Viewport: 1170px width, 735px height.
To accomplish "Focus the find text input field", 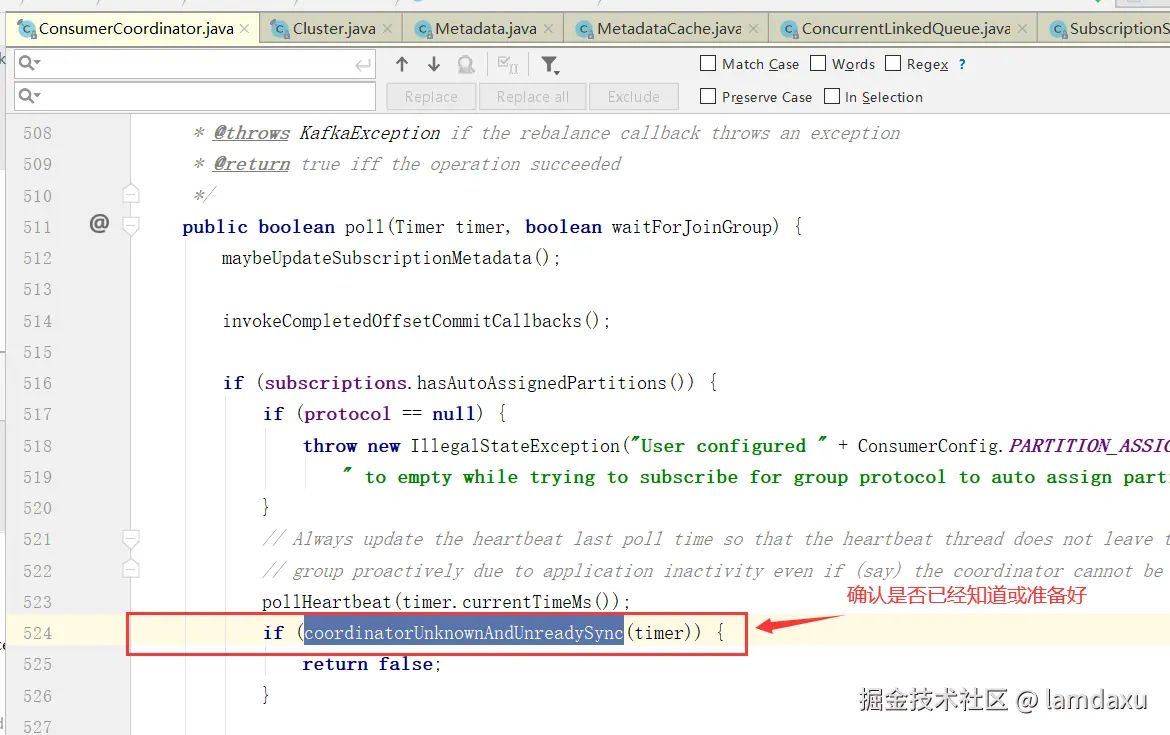I will pyautogui.click(x=195, y=64).
